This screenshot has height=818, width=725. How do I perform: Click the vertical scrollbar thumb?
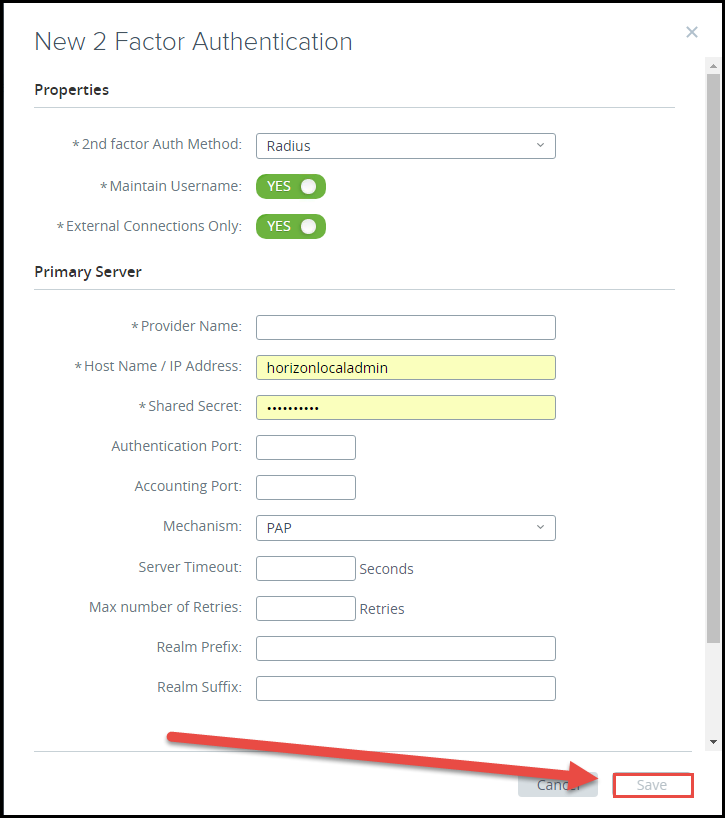click(713, 350)
